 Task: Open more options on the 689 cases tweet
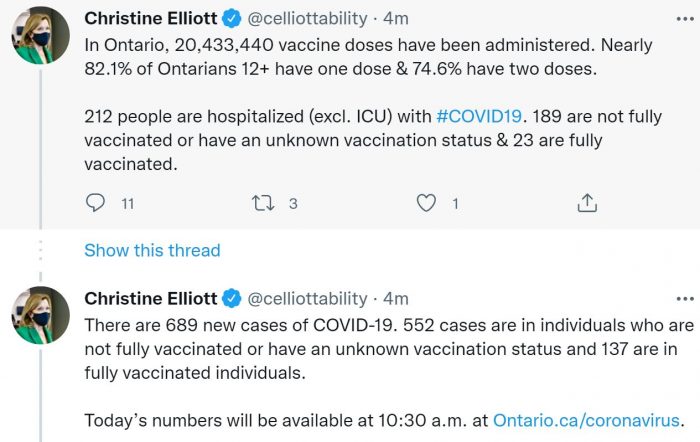[x=684, y=298]
